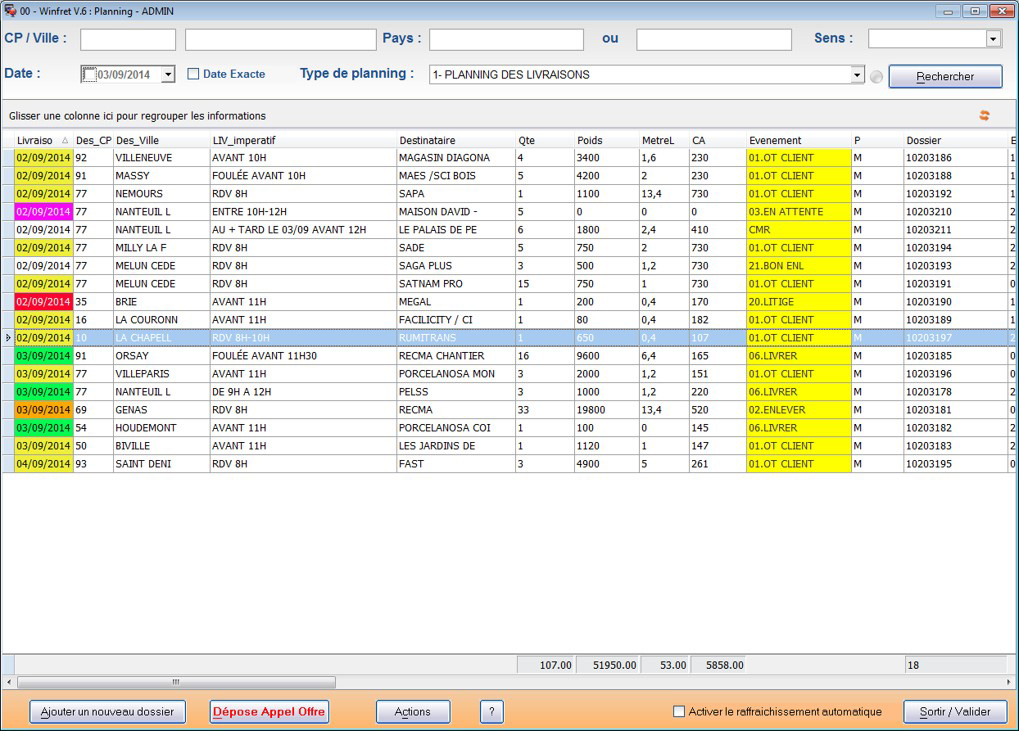Click the question mark help icon
The width and height of the screenshot is (1019, 731).
click(490, 711)
